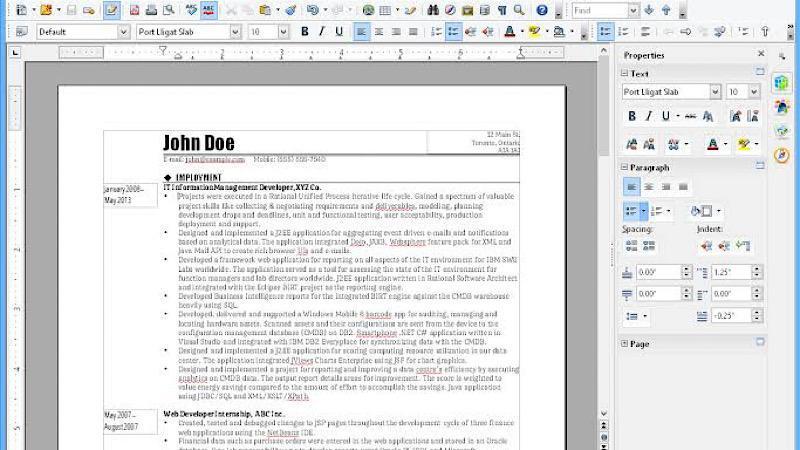Click Bold in the sidebar Text section
Screen dimensions: 800x450
(x=632, y=116)
